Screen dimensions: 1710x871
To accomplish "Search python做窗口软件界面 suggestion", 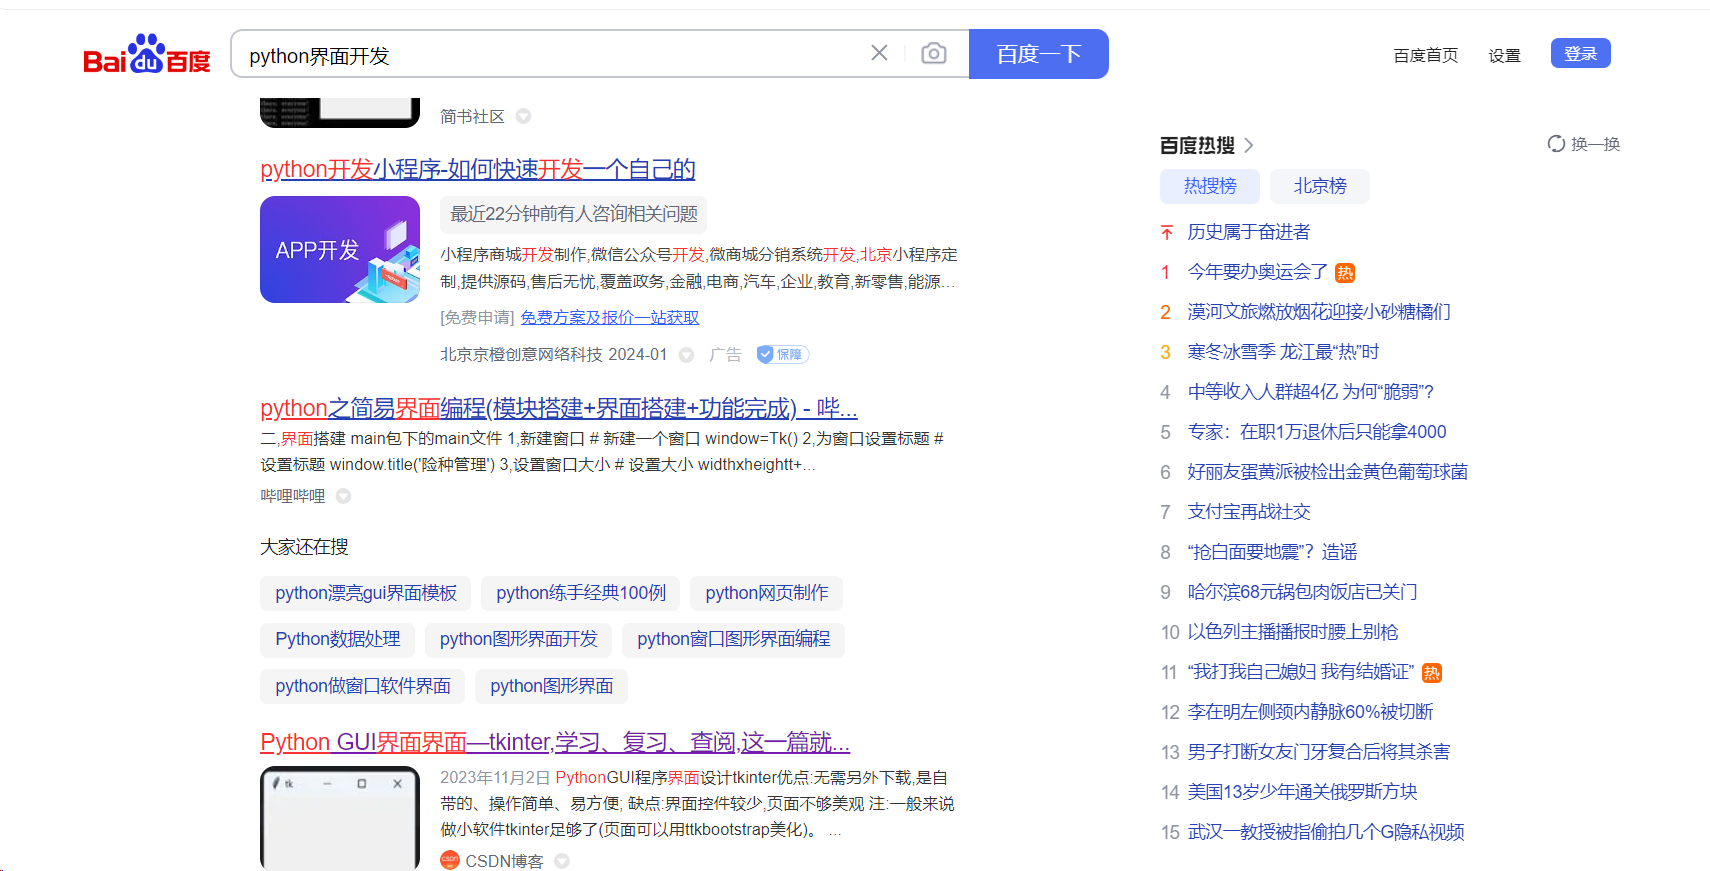I will click(x=363, y=686).
